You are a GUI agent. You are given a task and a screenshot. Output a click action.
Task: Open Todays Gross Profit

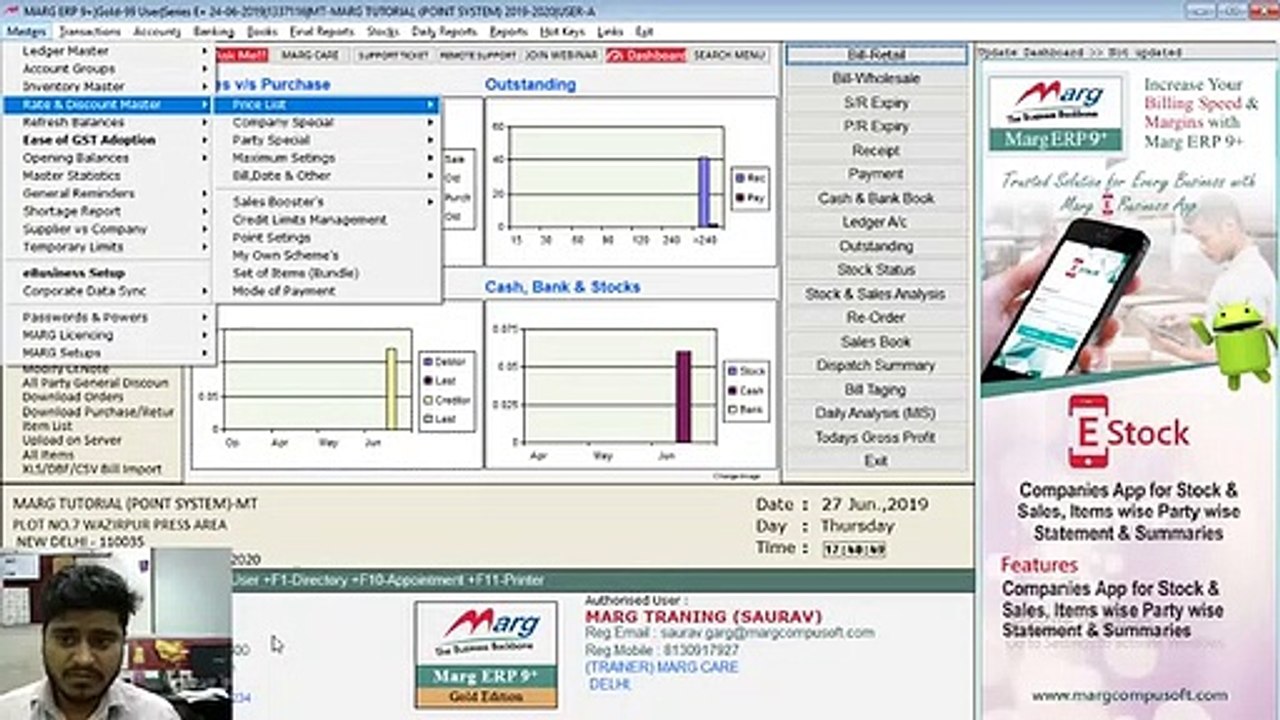(x=876, y=437)
